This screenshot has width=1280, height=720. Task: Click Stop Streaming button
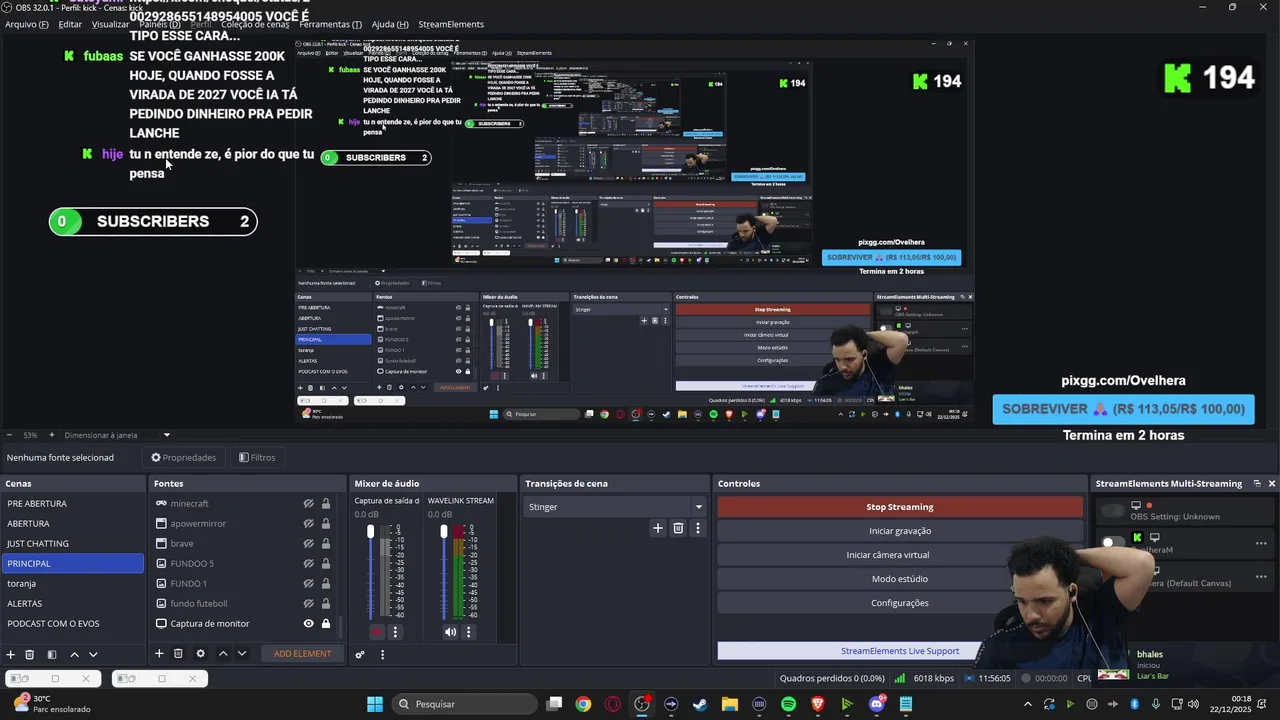pos(899,507)
